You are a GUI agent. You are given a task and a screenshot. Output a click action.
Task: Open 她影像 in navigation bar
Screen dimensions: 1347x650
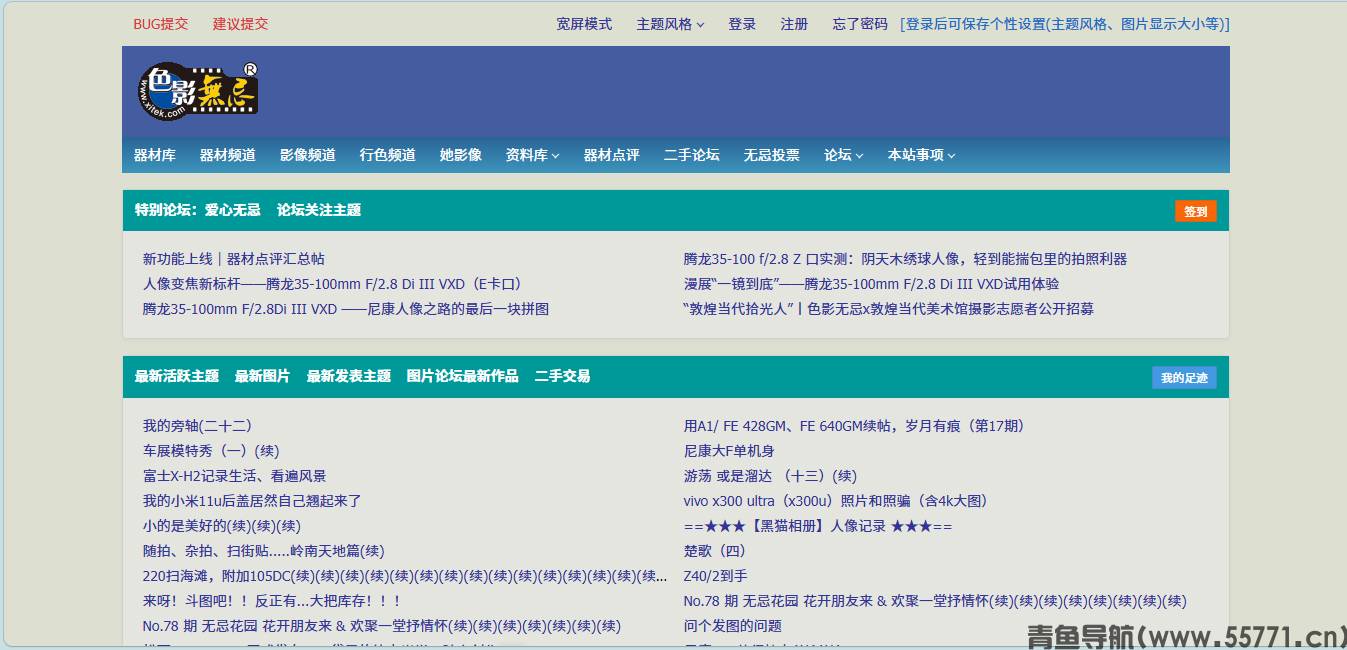click(461, 155)
